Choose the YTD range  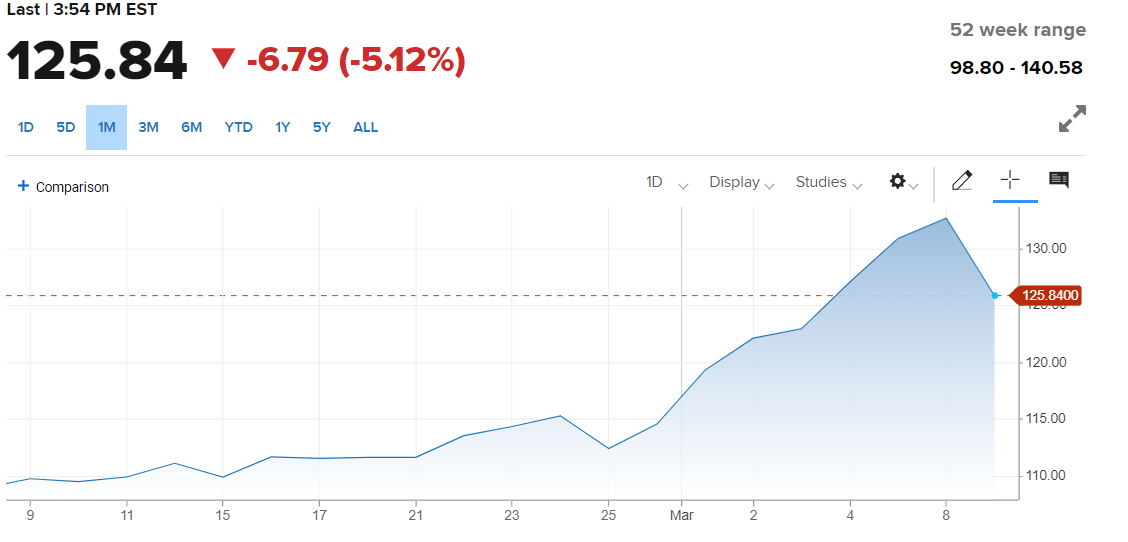(238, 127)
